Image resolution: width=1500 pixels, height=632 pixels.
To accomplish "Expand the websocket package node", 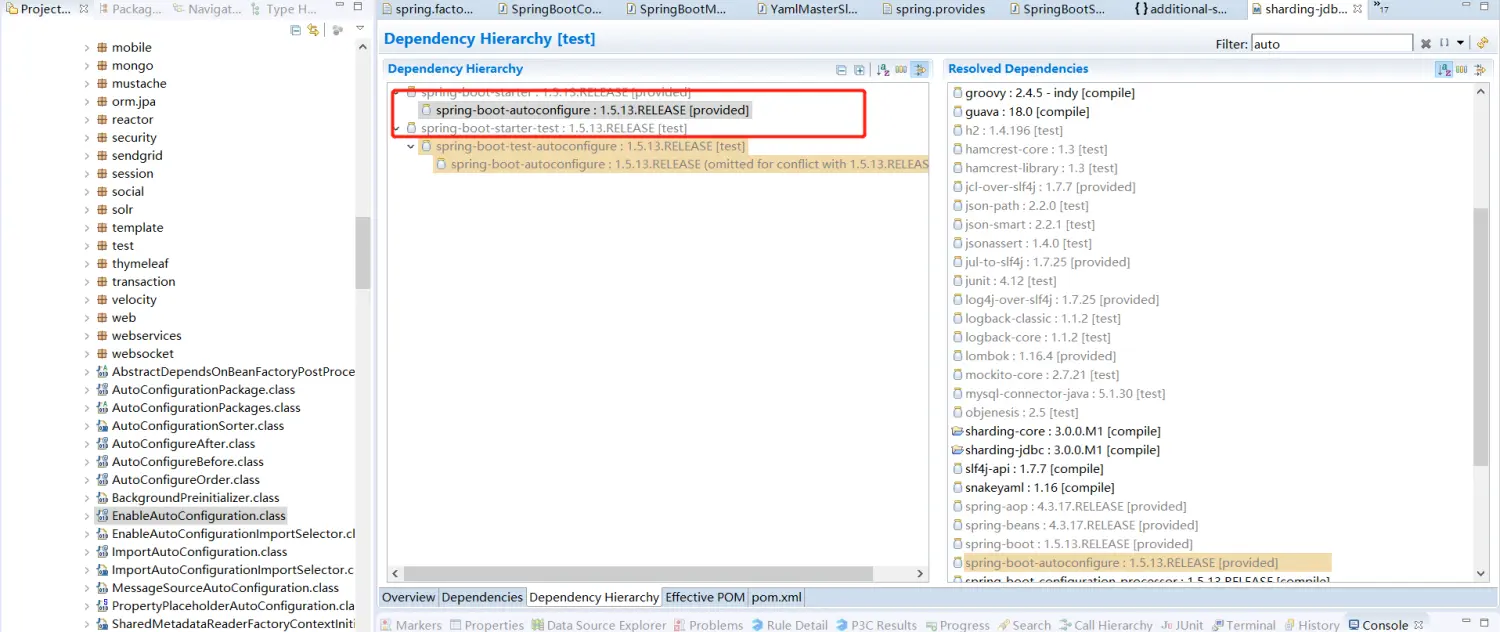I will [x=87, y=354].
